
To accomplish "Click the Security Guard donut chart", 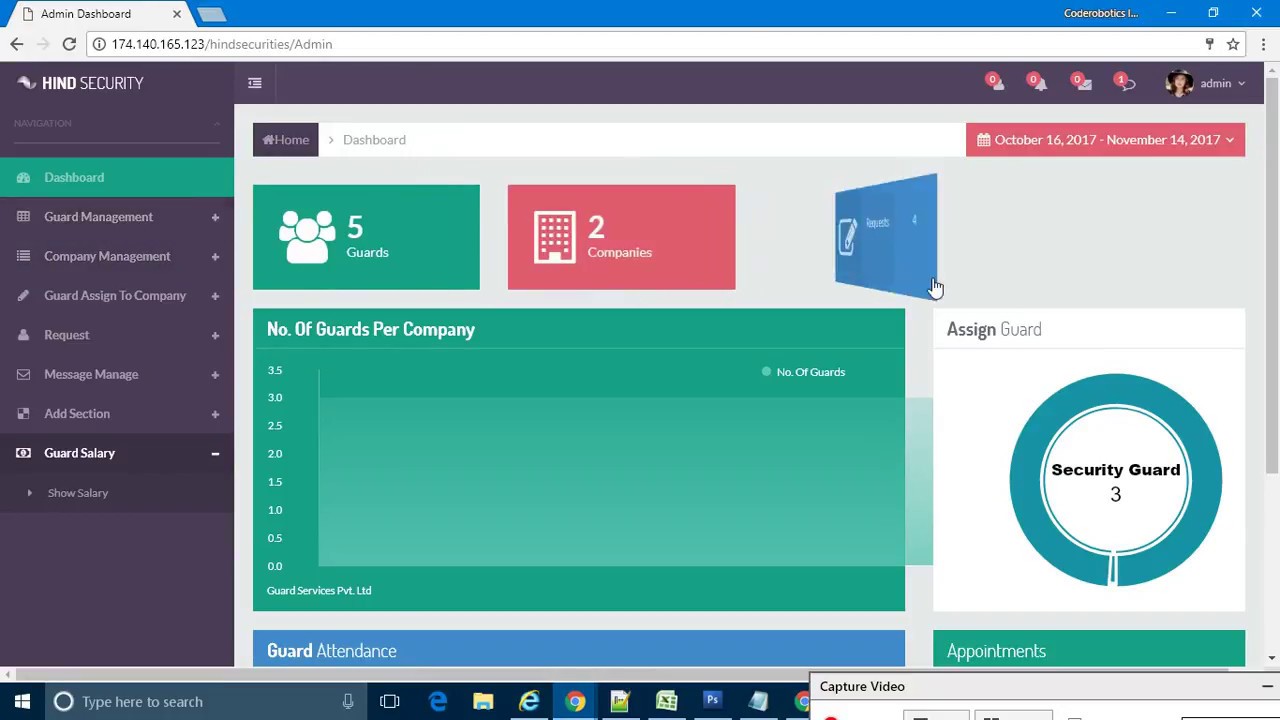I will coord(1116,480).
